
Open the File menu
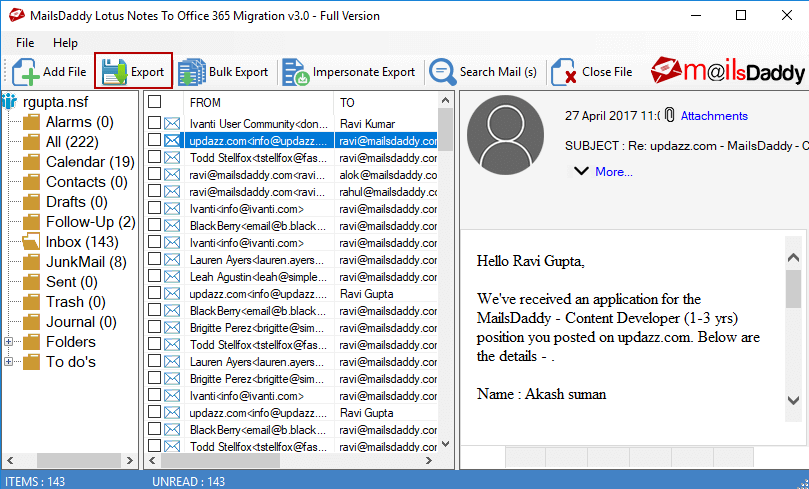pyautogui.click(x=25, y=43)
